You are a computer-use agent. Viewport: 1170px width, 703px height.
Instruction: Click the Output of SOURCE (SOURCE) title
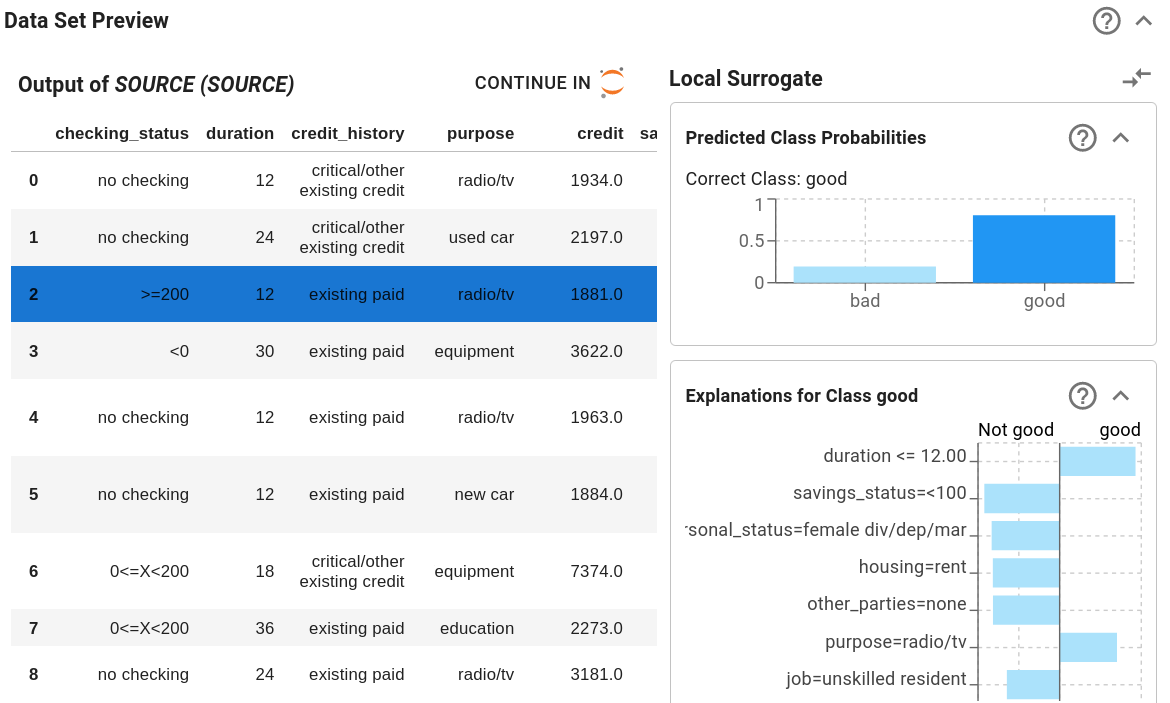(x=156, y=84)
